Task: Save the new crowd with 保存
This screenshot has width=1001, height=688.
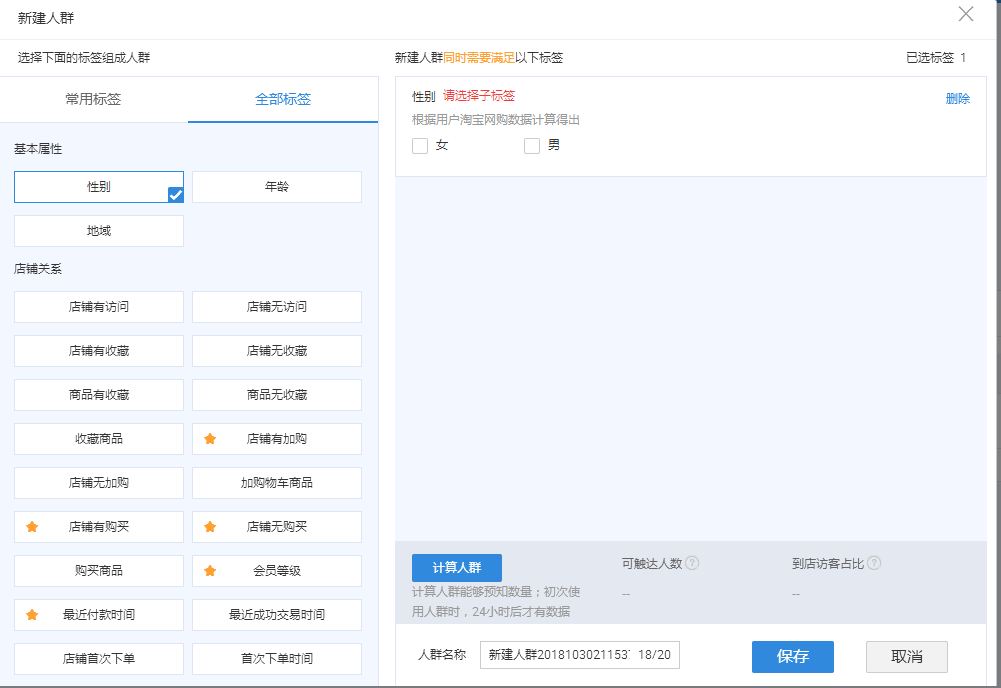Action: (792, 657)
